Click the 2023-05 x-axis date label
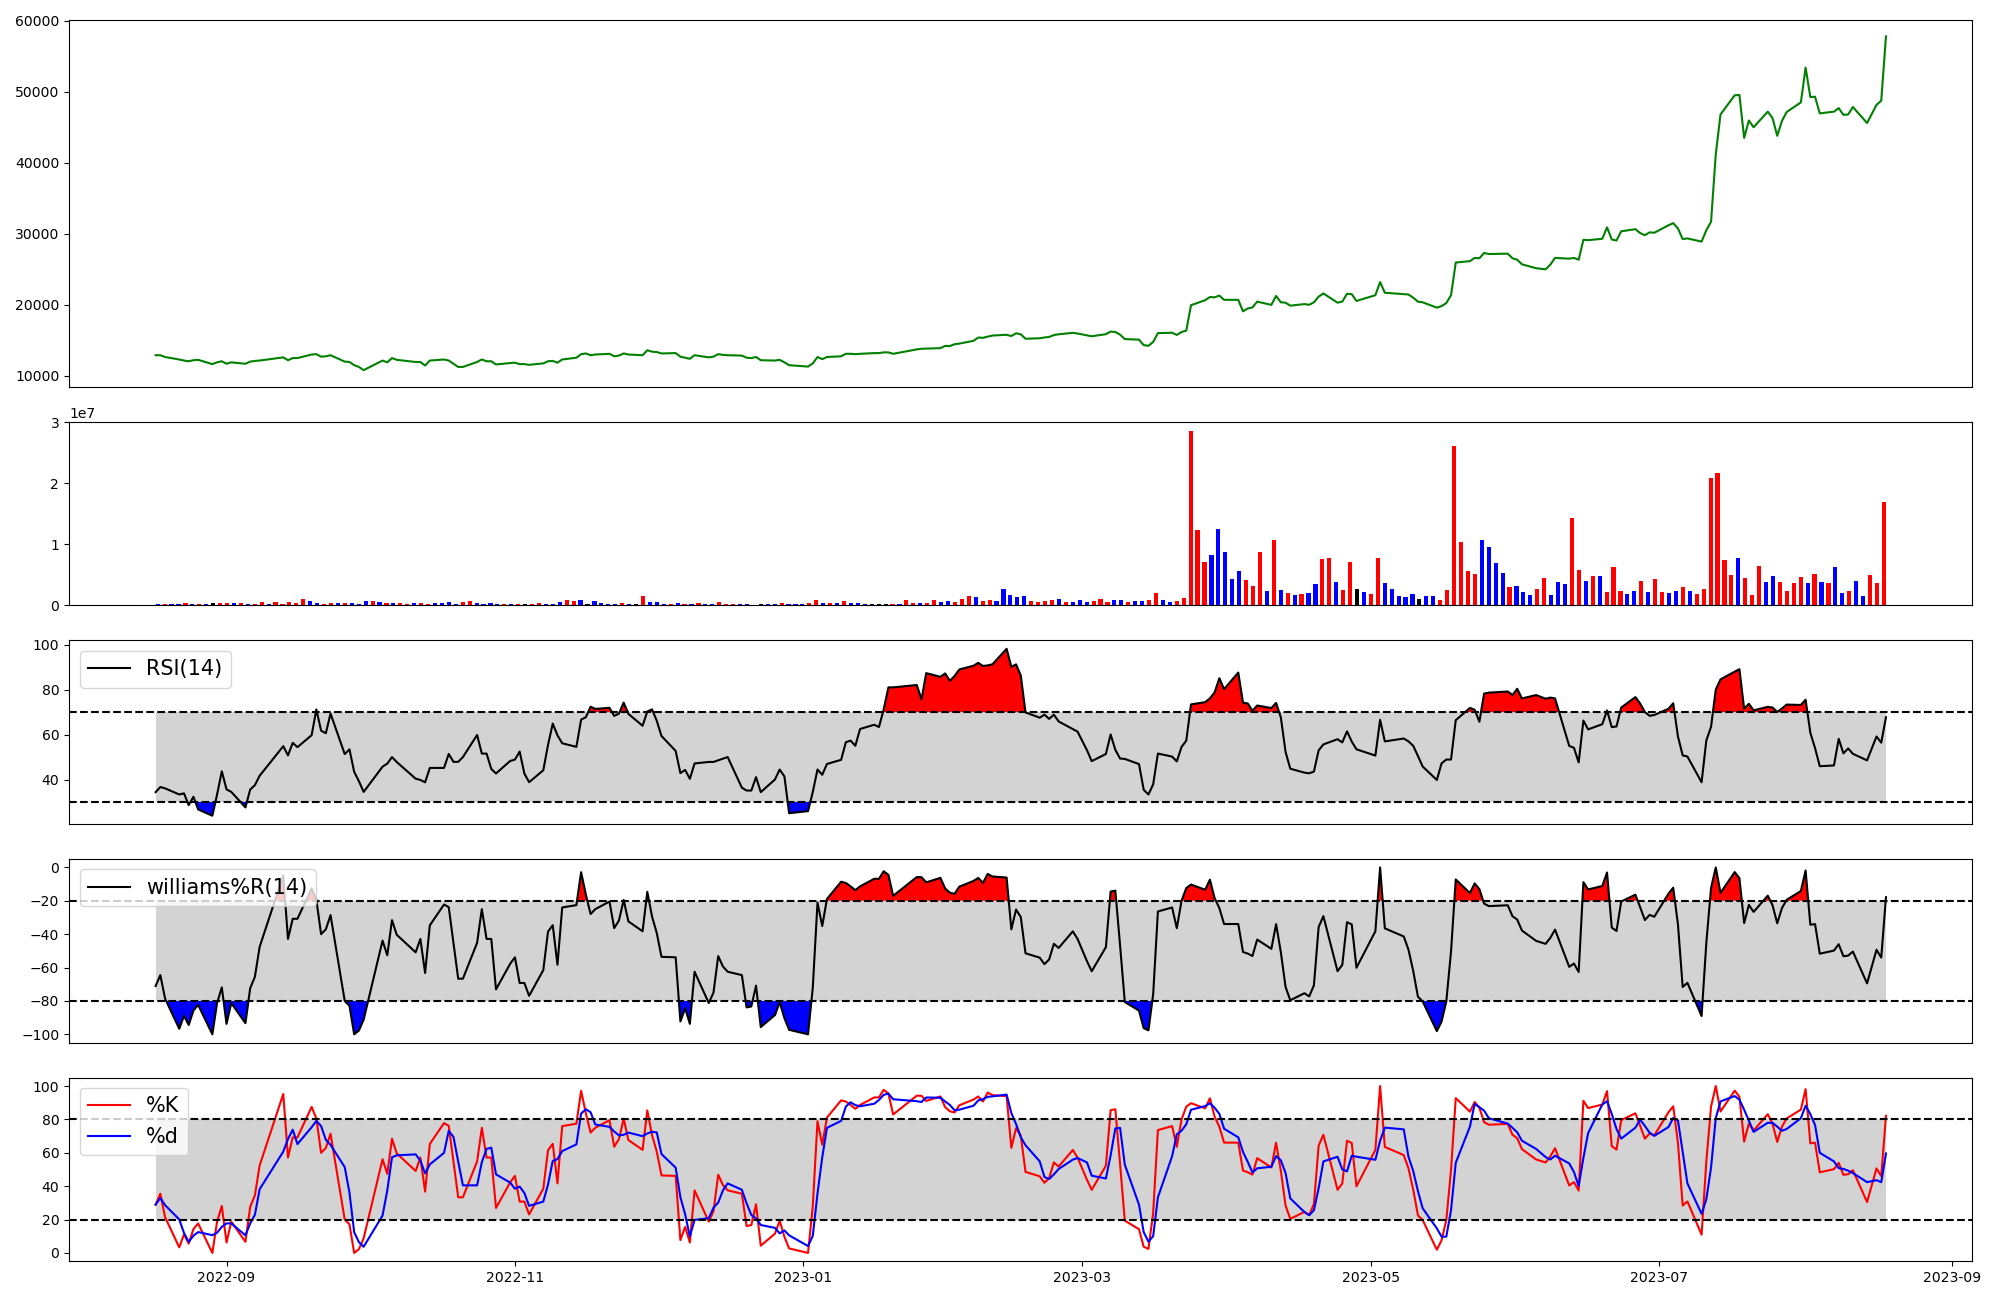This screenshot has height=1300, width=2000. (x=1370, y=1277)
